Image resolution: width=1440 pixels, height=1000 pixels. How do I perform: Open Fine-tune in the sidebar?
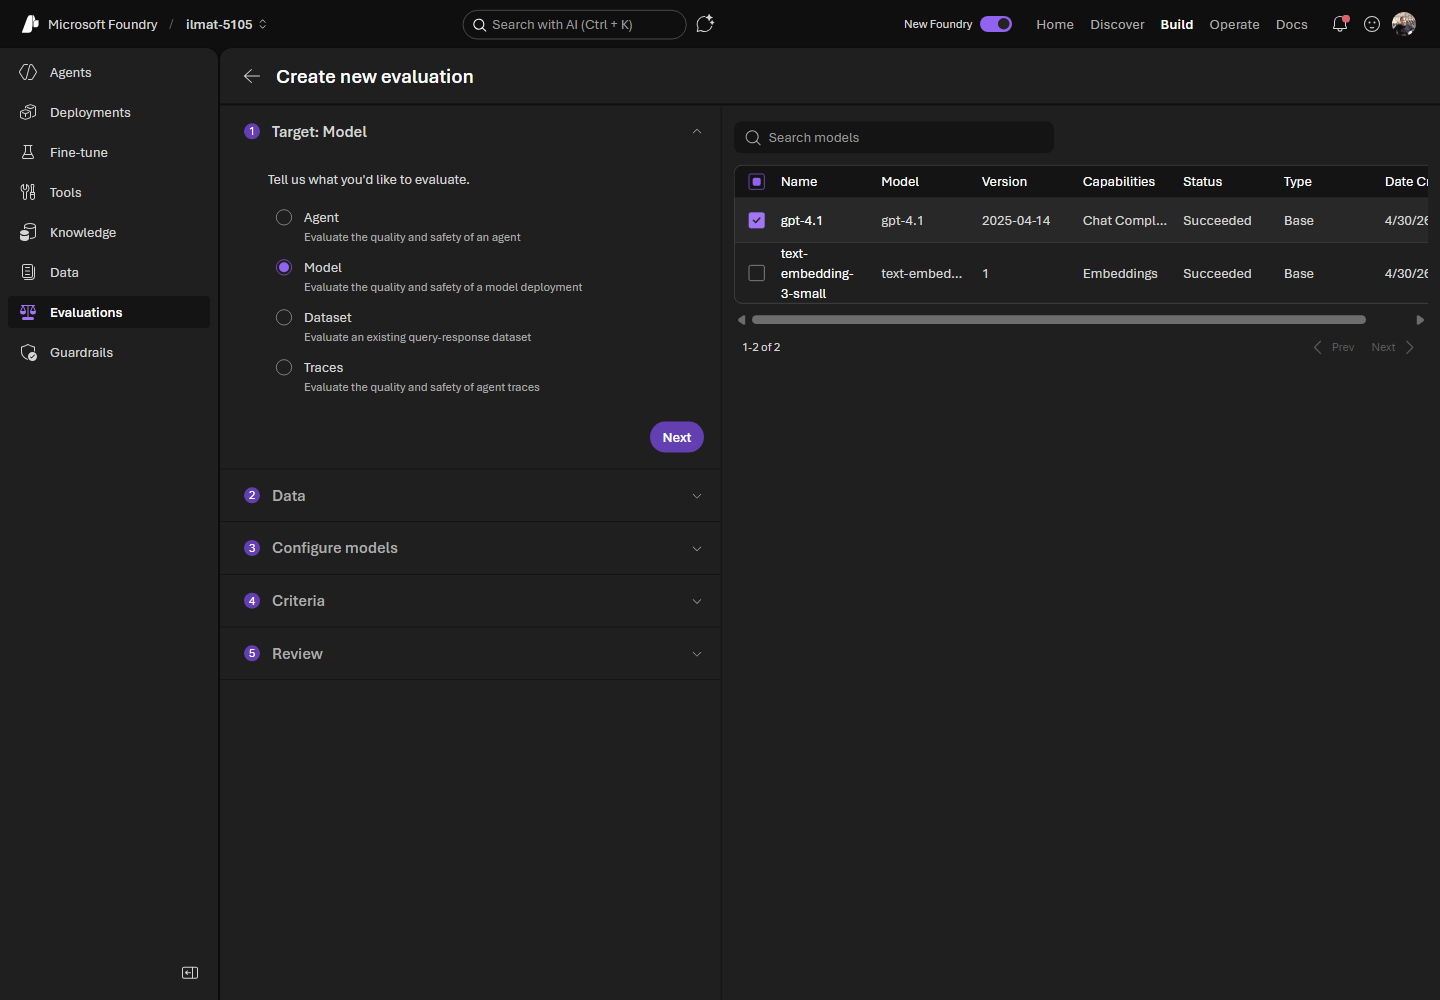(x=109, y=152)
